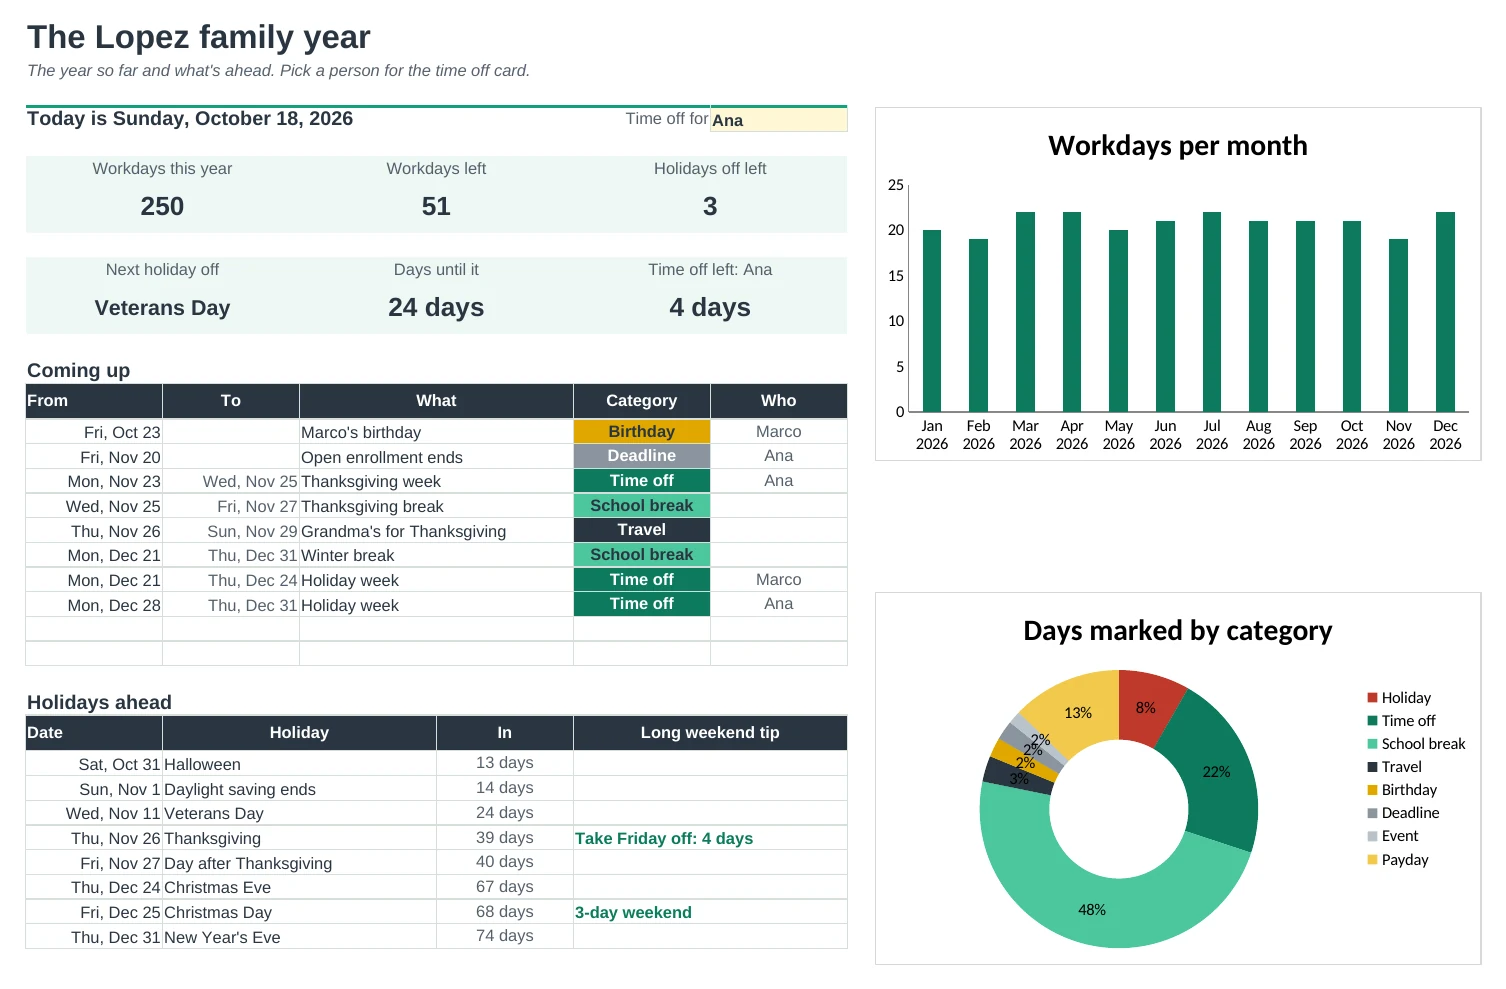
Task: Select "The Lopez family year" title
Action: (x=199, y=37)
